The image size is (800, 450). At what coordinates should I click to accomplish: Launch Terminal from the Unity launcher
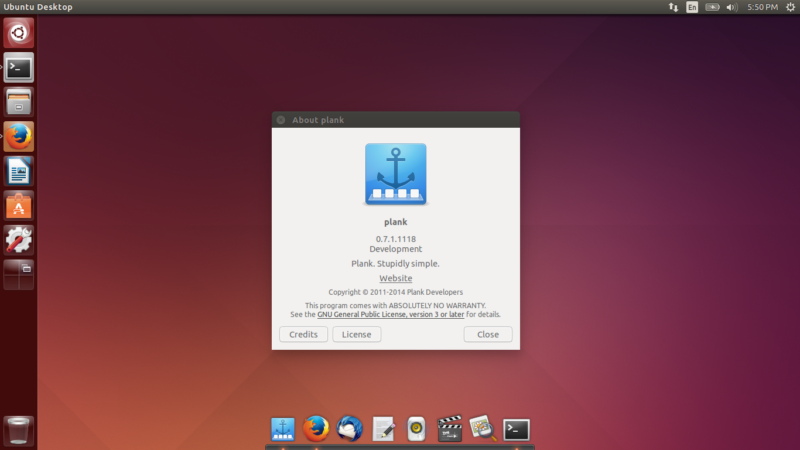pyautogui.click(x=18, y=67)
